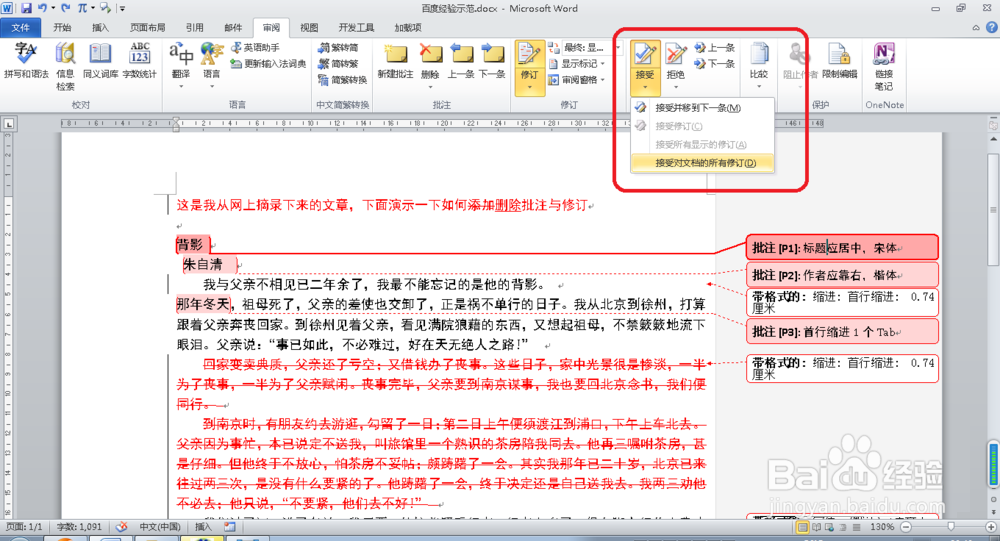Click 中文(中国) language in status bar

pos(159,527)
